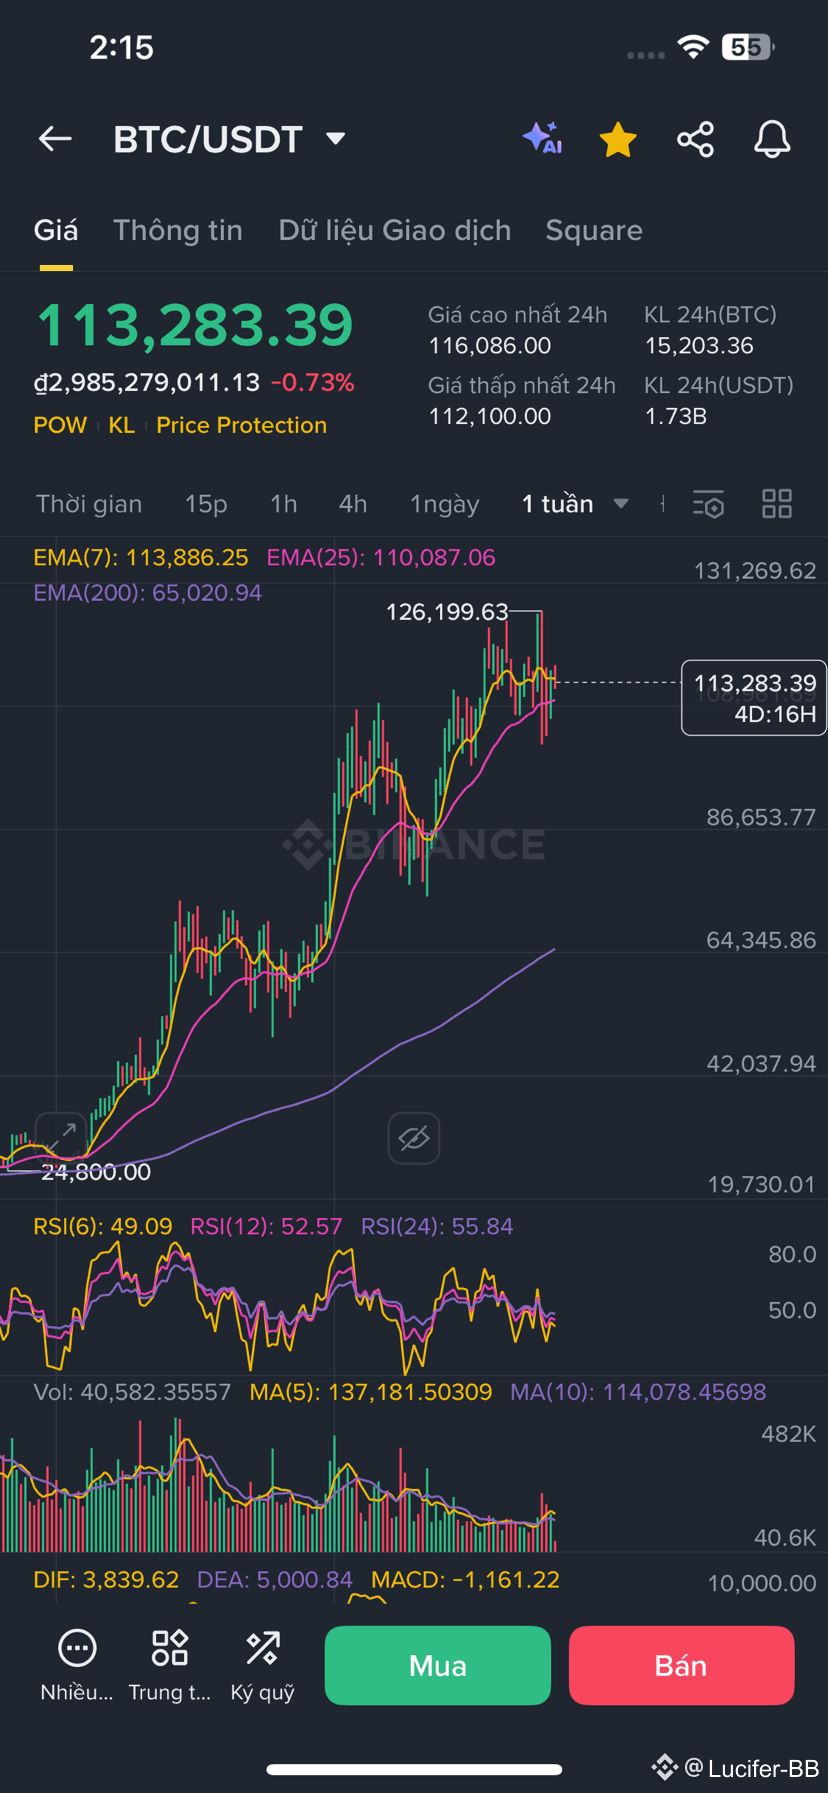Image resolution: width=828 pixels, height=1793 pixels.
Task: Select the 1h interval
Action: (x=284, y=504)
